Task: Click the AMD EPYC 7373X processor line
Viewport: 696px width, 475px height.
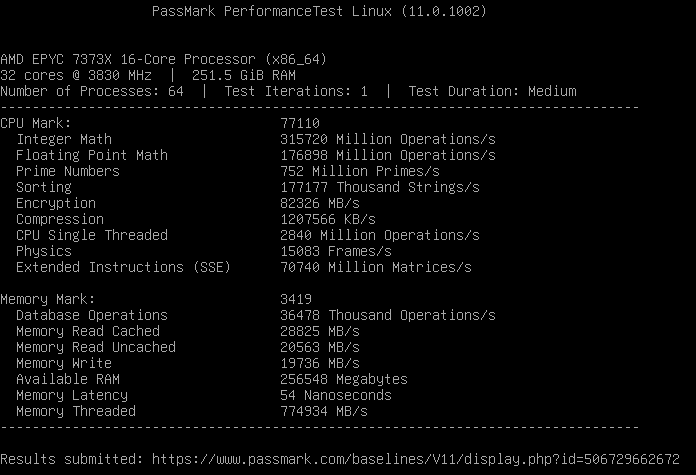Action: (163, 59)
